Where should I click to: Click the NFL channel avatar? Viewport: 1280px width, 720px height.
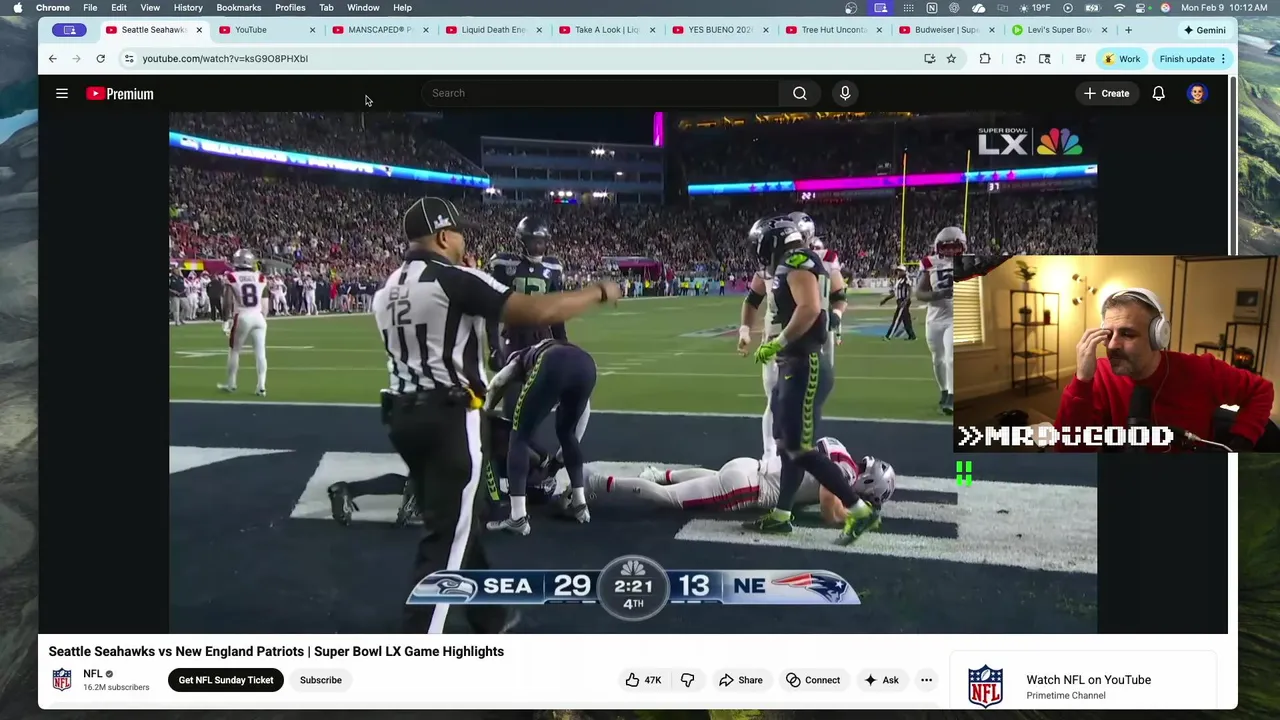click(62, 680)
